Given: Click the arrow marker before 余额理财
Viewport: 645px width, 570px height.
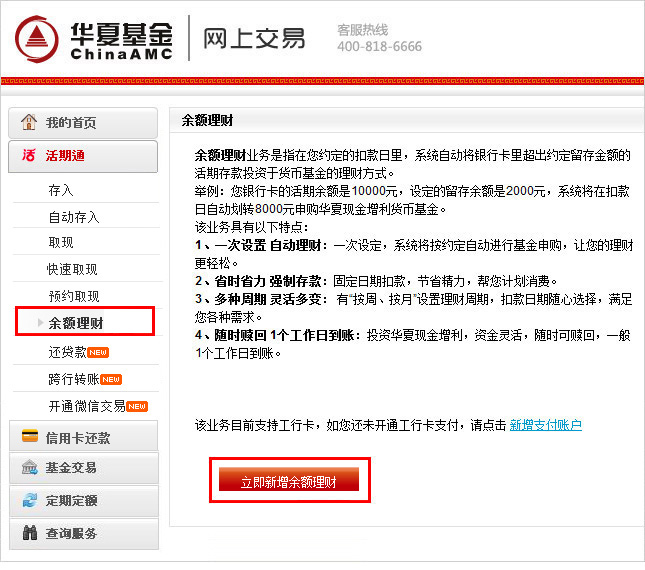Looking at the screenshot, I should pyautogui.click(x=40, y=322).
